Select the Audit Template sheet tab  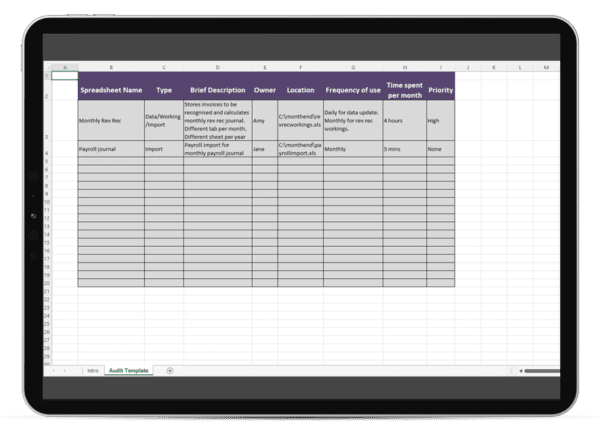pos(129,371)
